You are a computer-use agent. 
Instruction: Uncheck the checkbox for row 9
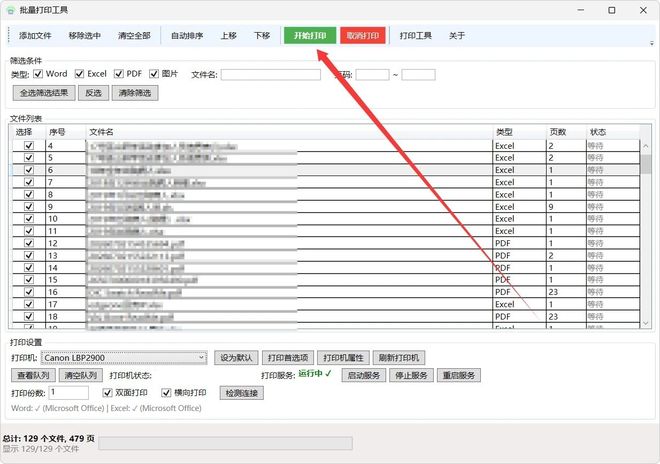click(29, 207)
